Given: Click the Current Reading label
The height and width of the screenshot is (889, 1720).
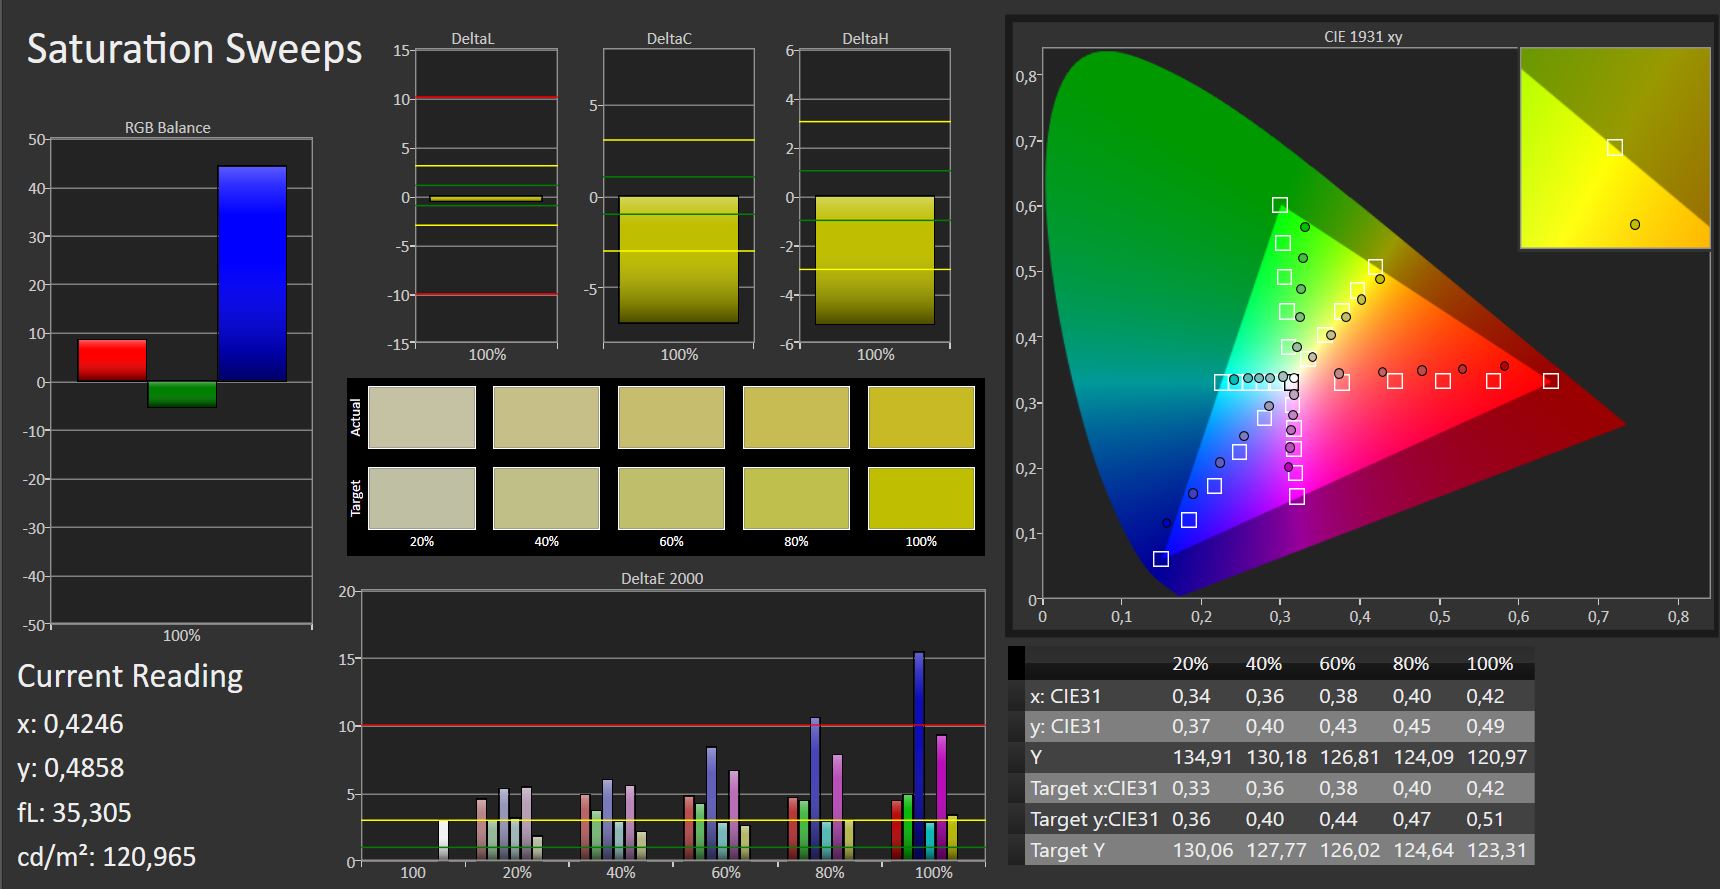Looking at the screenshot, I should pos(130,676).
